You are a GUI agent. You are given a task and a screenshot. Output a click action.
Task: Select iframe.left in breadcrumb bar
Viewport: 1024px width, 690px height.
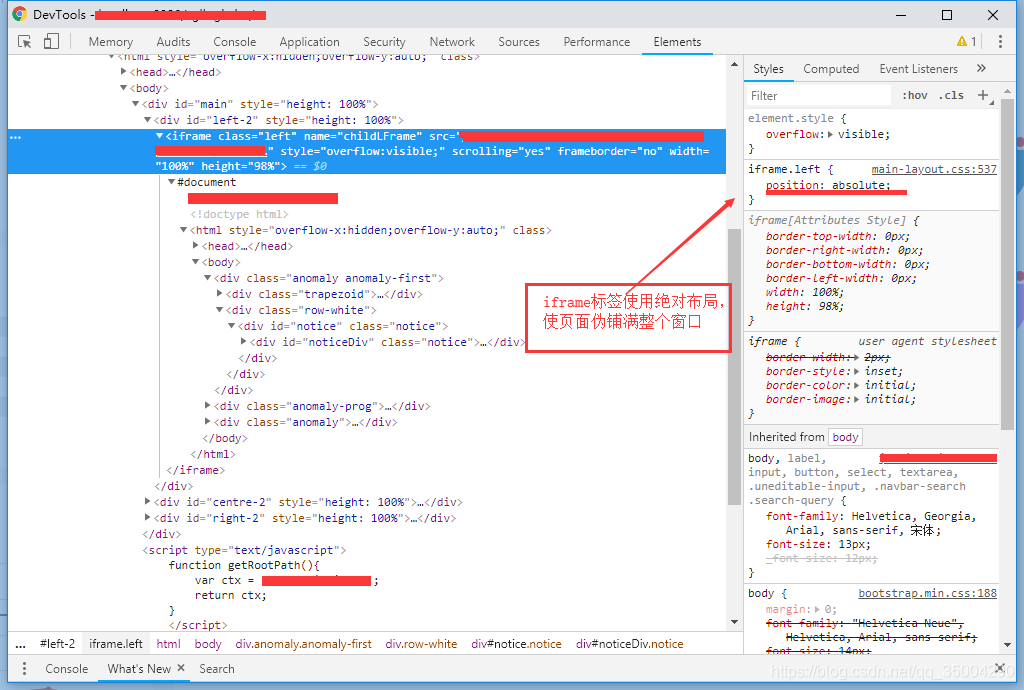[x=116, y=644]
